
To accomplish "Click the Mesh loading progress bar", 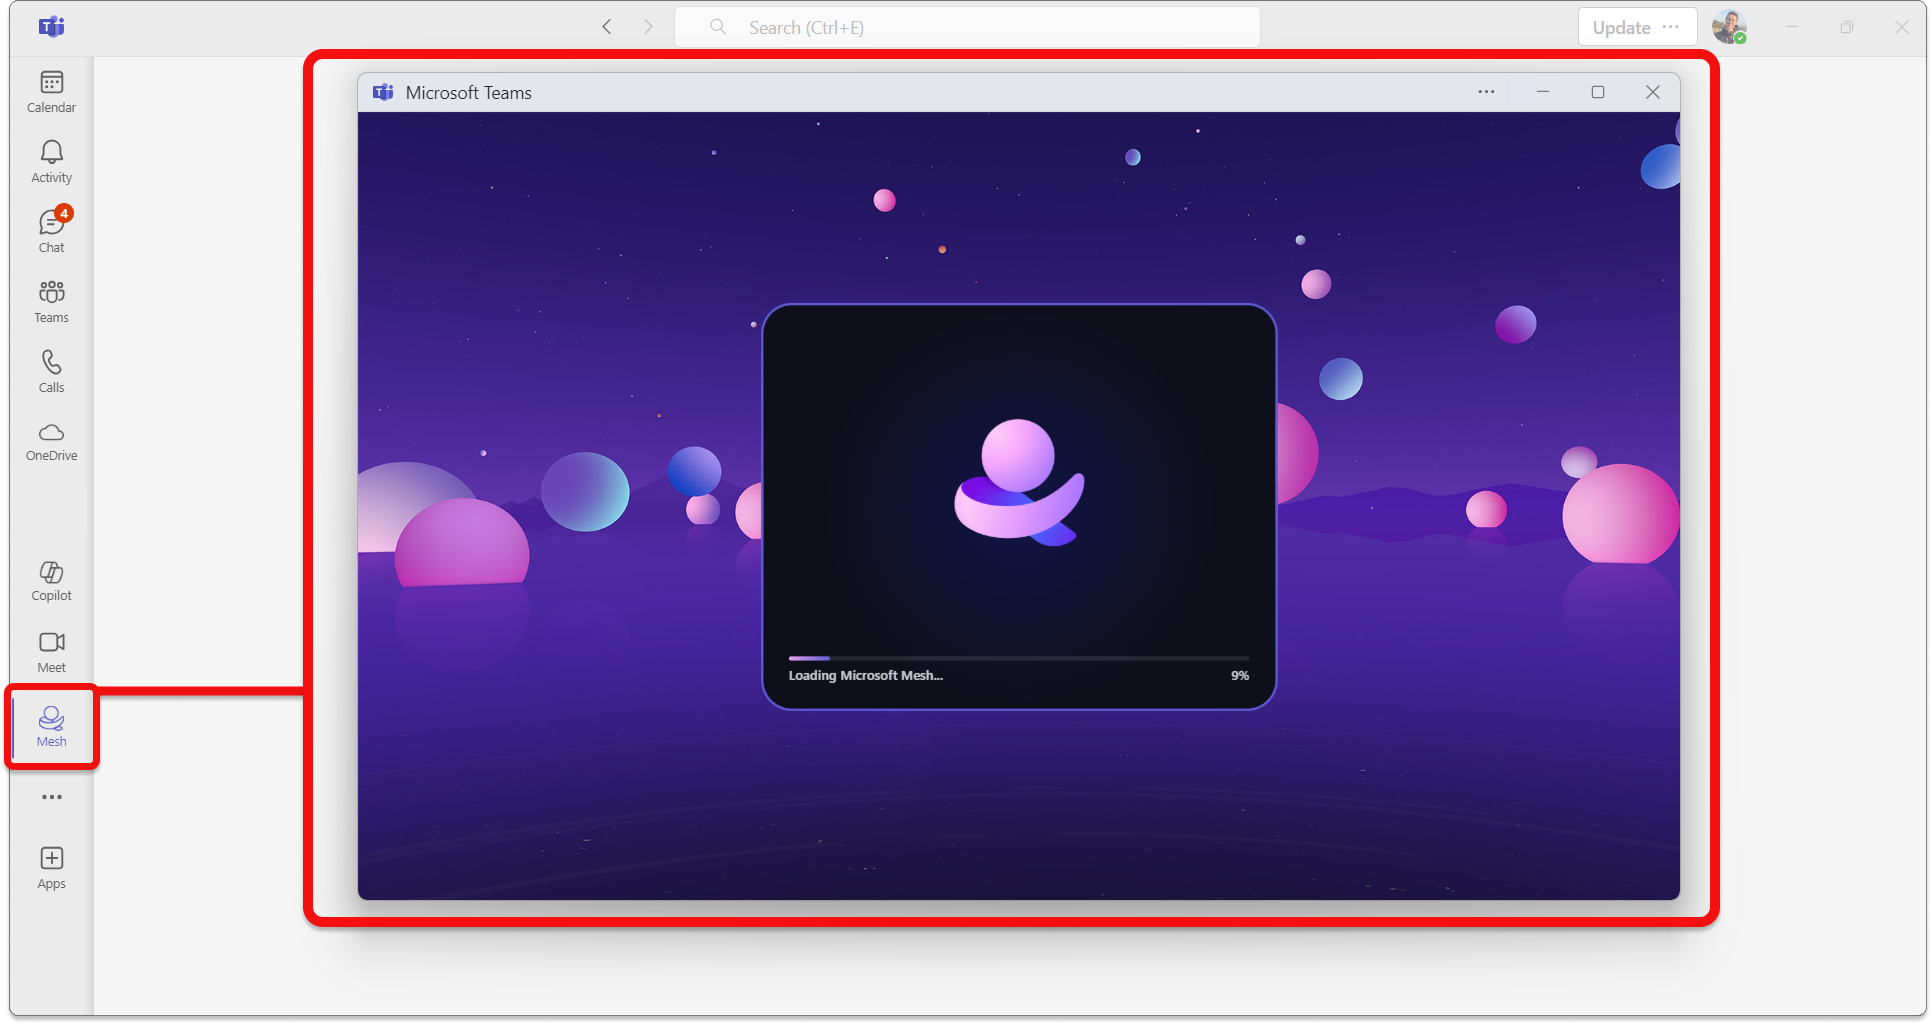I will 1018,658.
